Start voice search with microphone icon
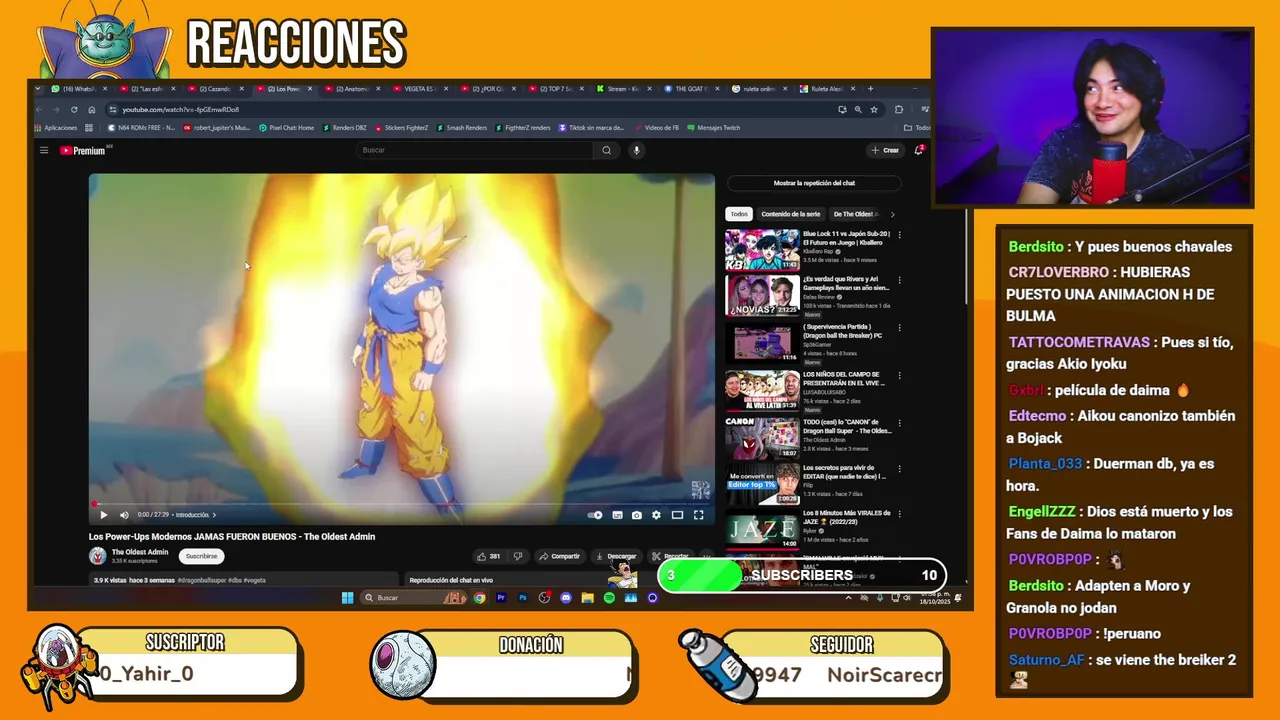 636,150
